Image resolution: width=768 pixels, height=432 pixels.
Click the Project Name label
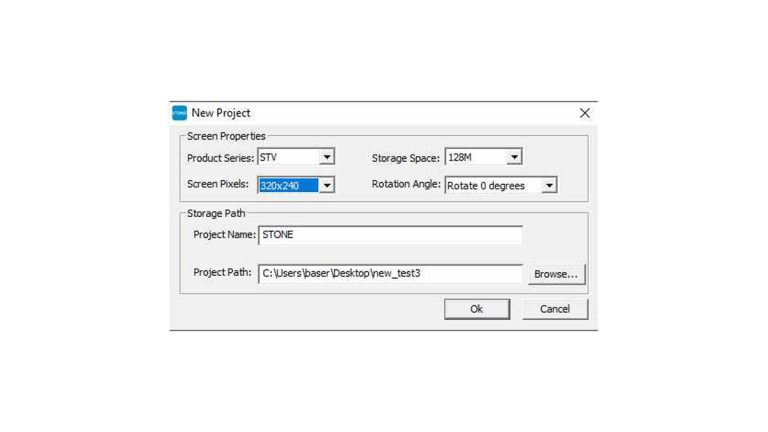click(x=224, y=235)
